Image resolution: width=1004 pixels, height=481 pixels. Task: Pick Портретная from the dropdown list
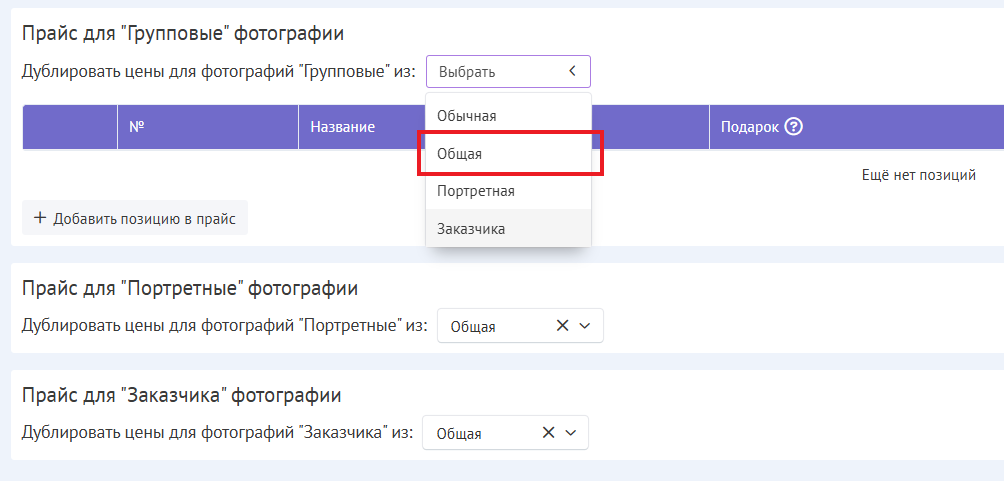(475, 190)
